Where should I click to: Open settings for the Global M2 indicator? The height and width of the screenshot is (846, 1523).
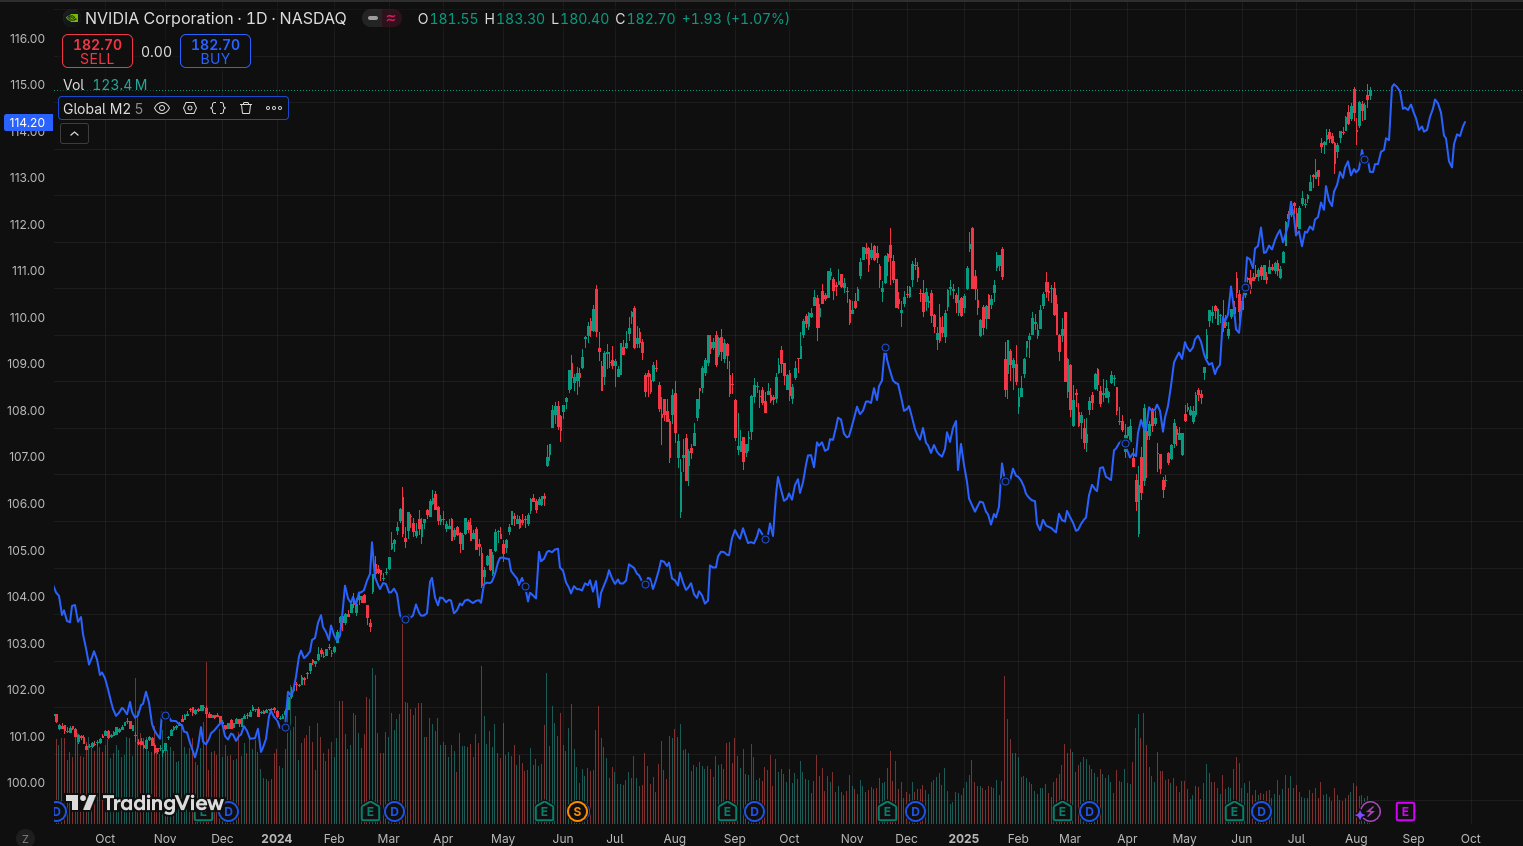point(190,108)
